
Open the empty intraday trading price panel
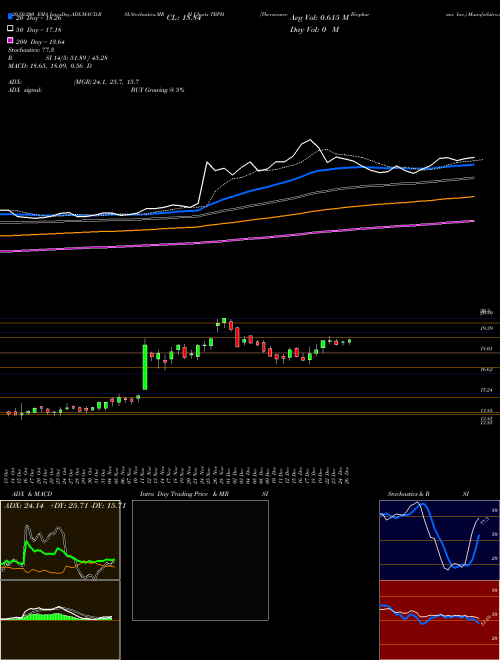[200, 560]
